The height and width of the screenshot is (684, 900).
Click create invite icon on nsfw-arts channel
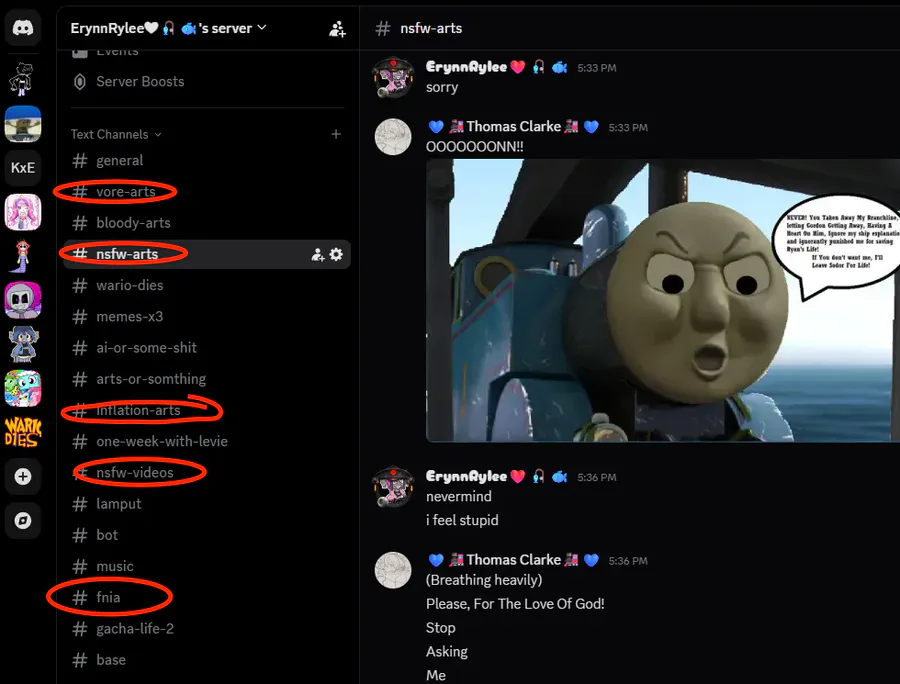pyautogui.click(x=318, y=254)
